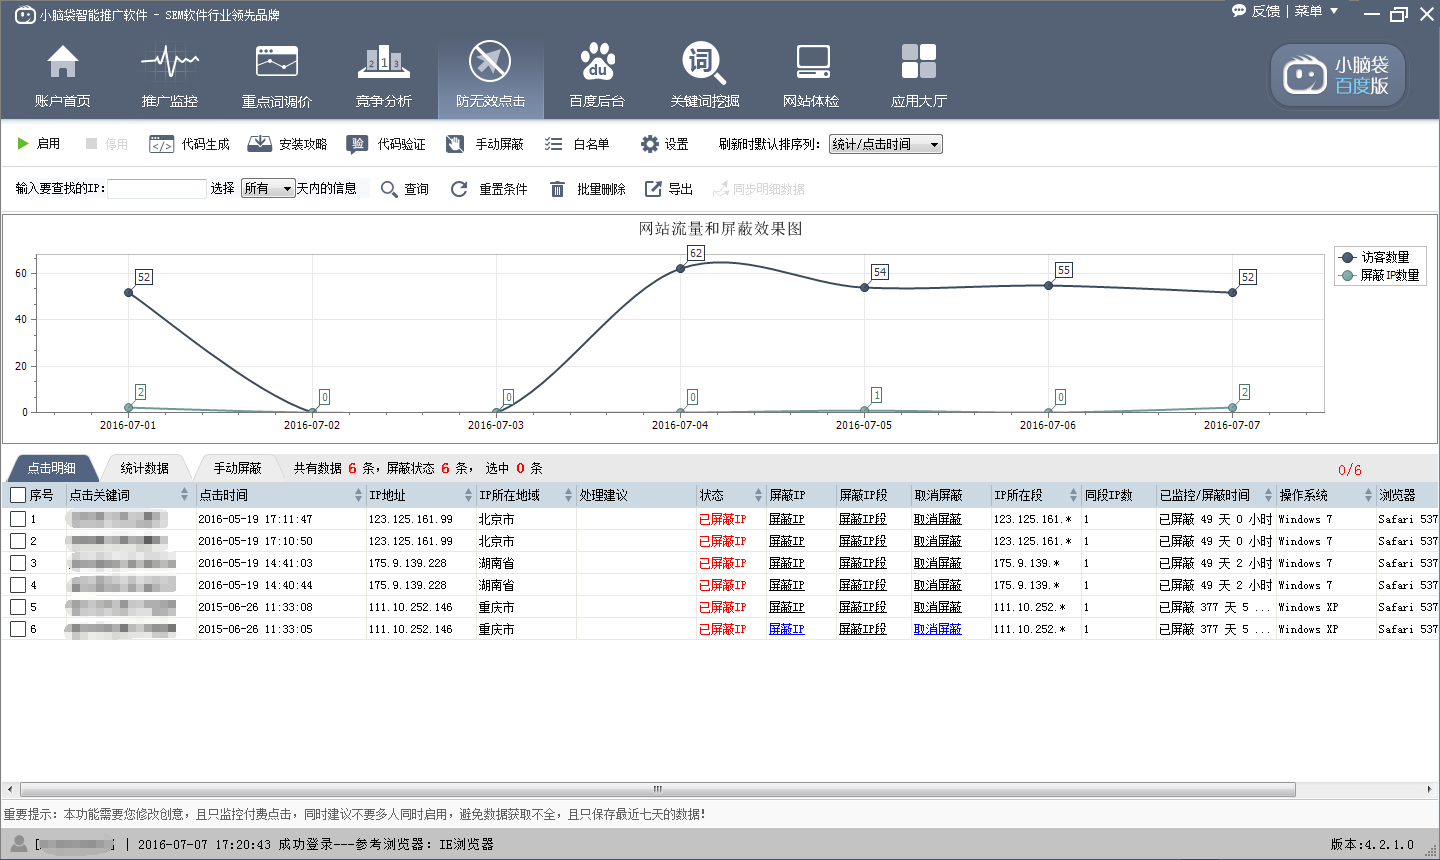Open 百度后台 paw icon
Screen dimensions: 1440x860
pyautogui.click(x=597, y=63)
